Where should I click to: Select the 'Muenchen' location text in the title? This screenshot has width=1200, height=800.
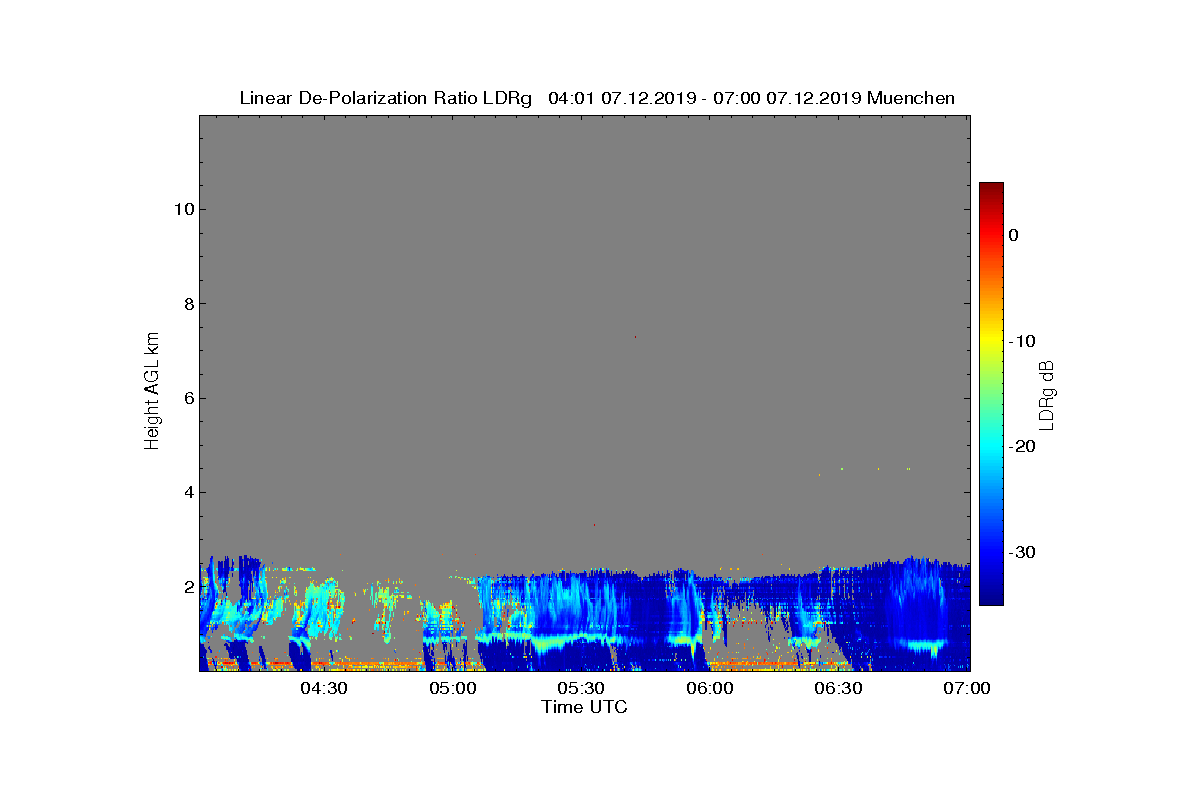tap(911, 98)
